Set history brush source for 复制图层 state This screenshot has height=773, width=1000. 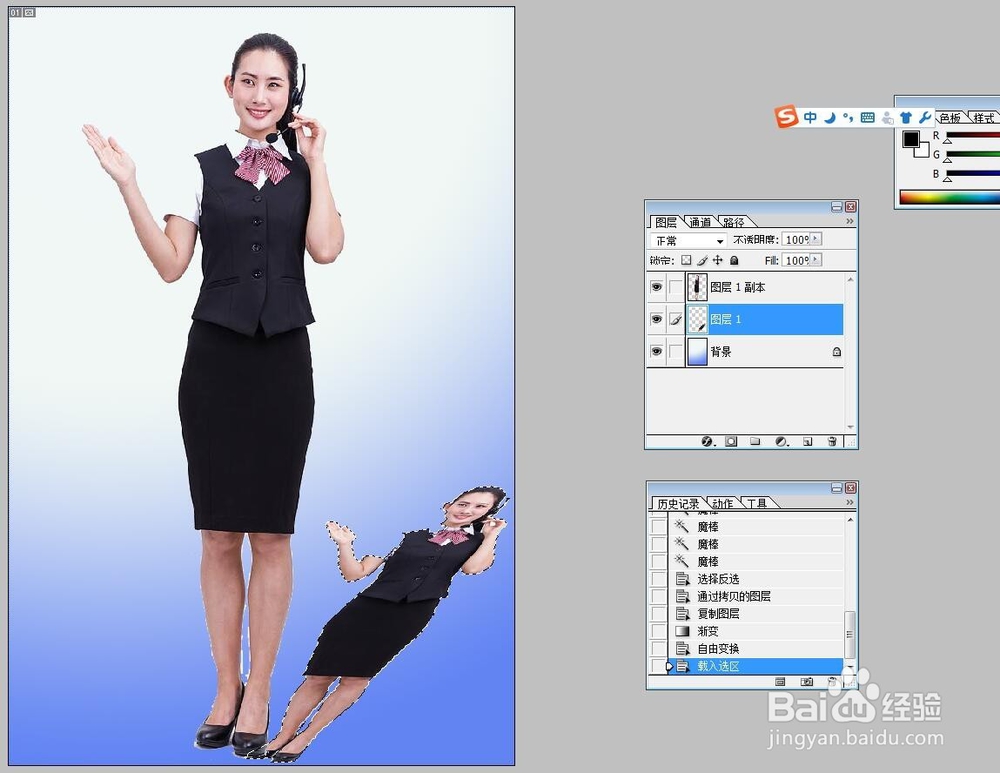[658, 614]
